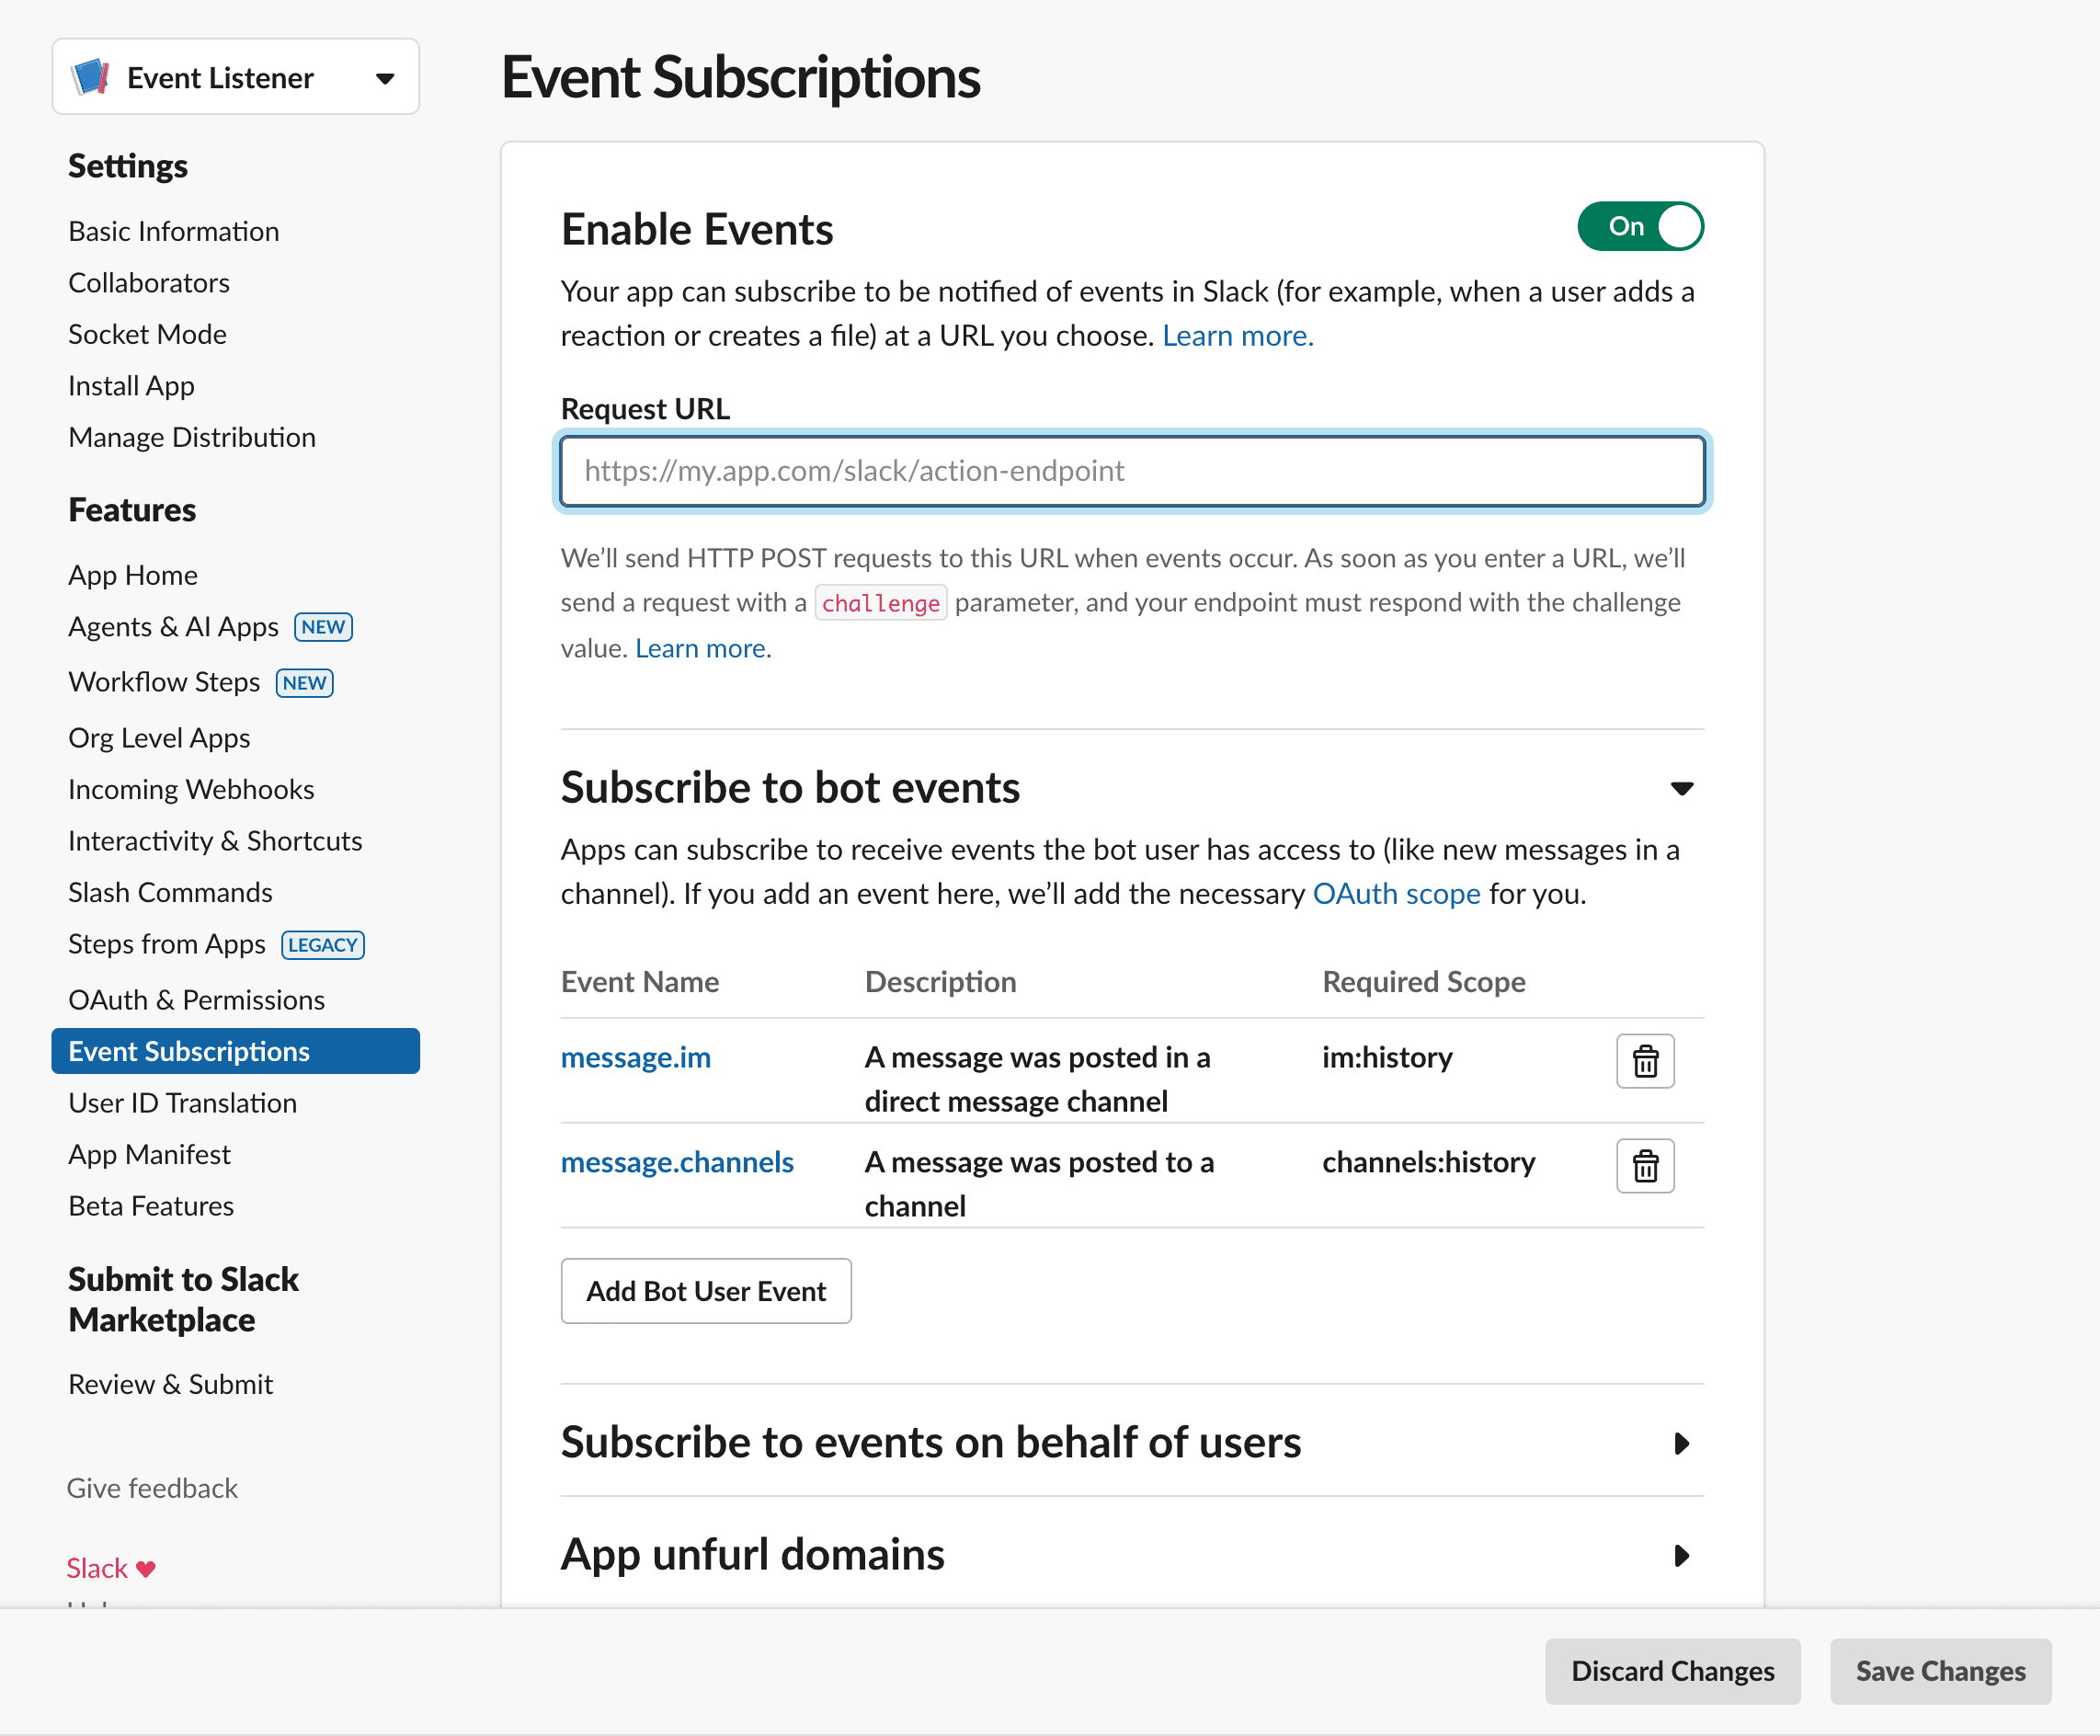Viewport: 2100px width, 1736px height.
Task: Expand the App unfurl domains section
Action: click(x=1682, y=1555)
